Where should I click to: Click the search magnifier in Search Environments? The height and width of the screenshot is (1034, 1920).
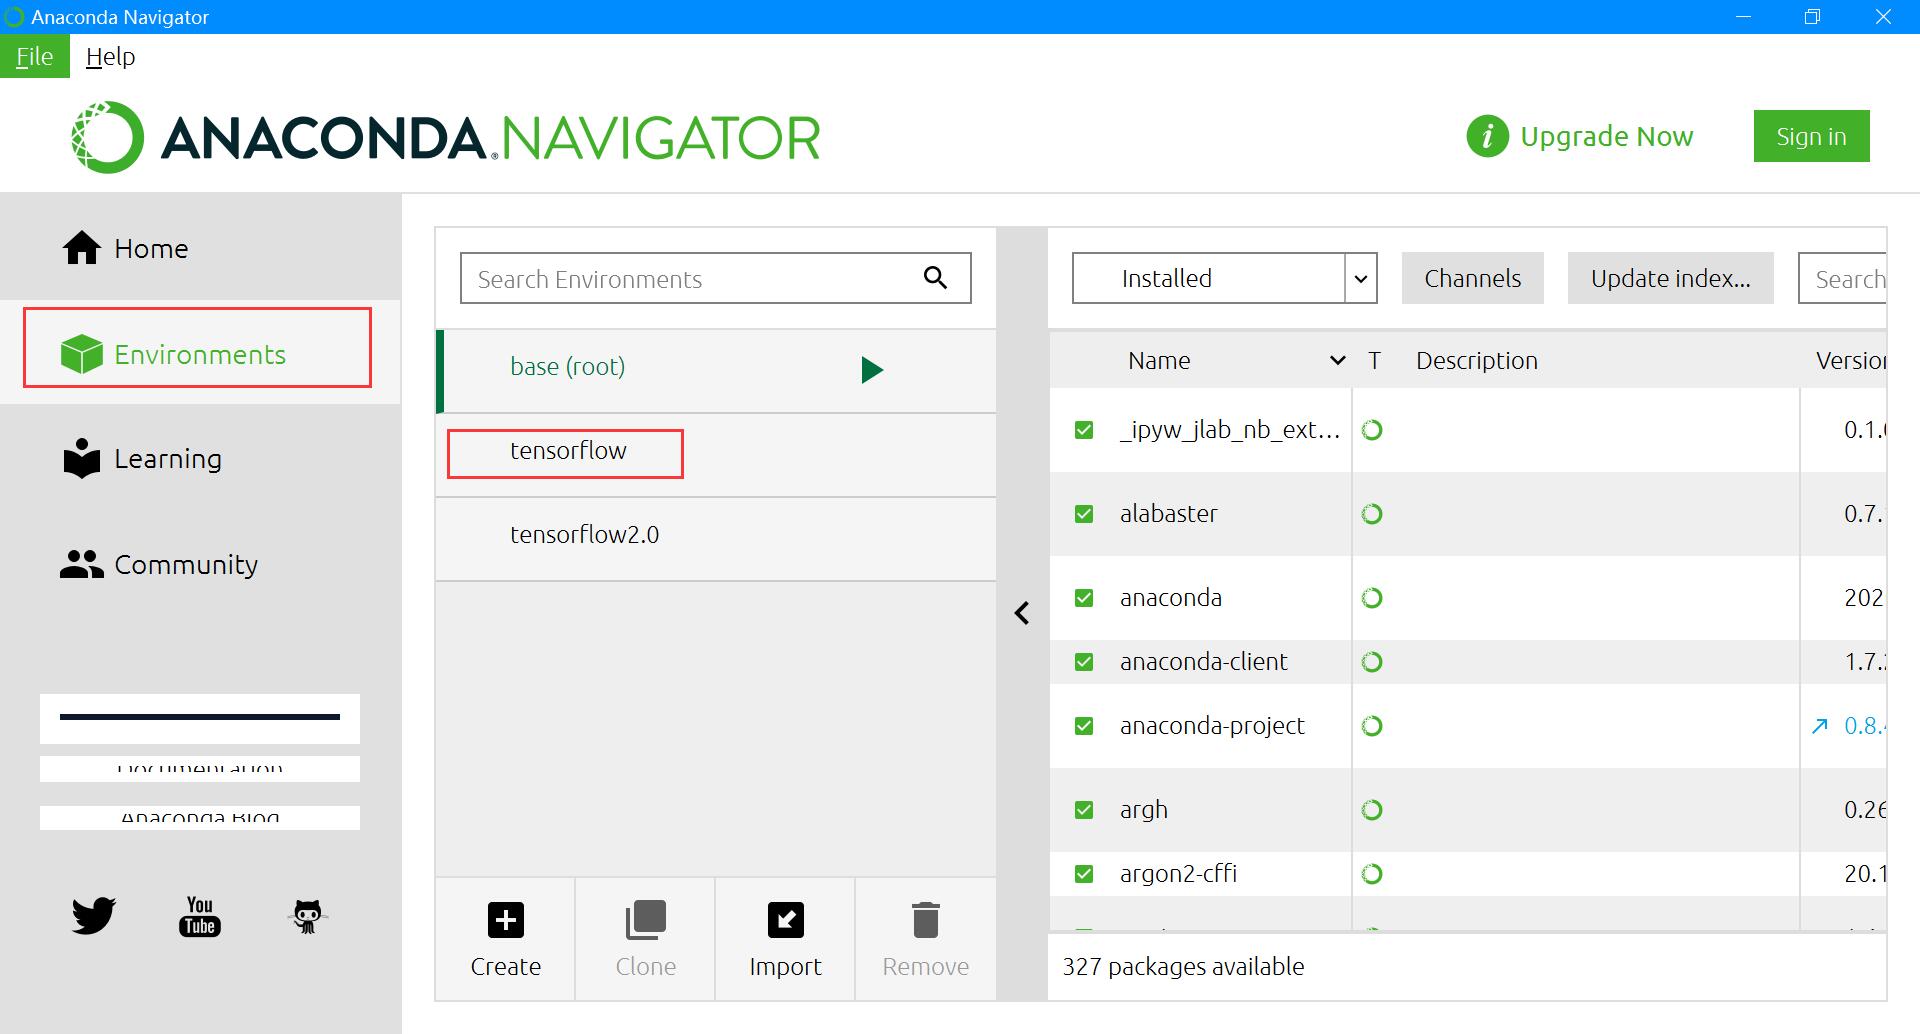[x=935, y=277]
